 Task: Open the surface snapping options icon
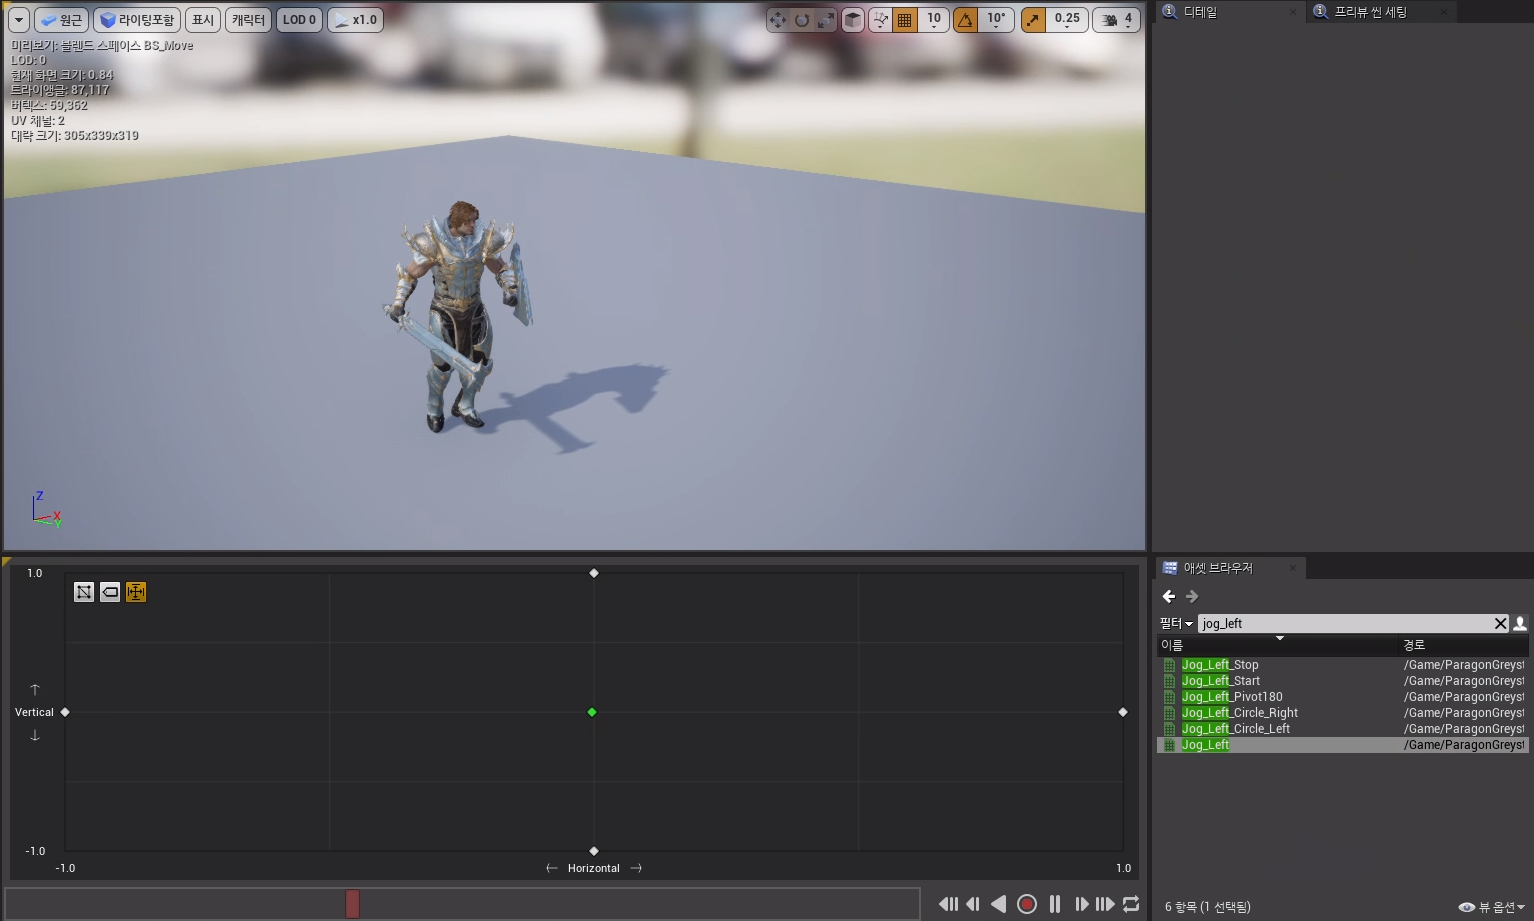point(880,20)
